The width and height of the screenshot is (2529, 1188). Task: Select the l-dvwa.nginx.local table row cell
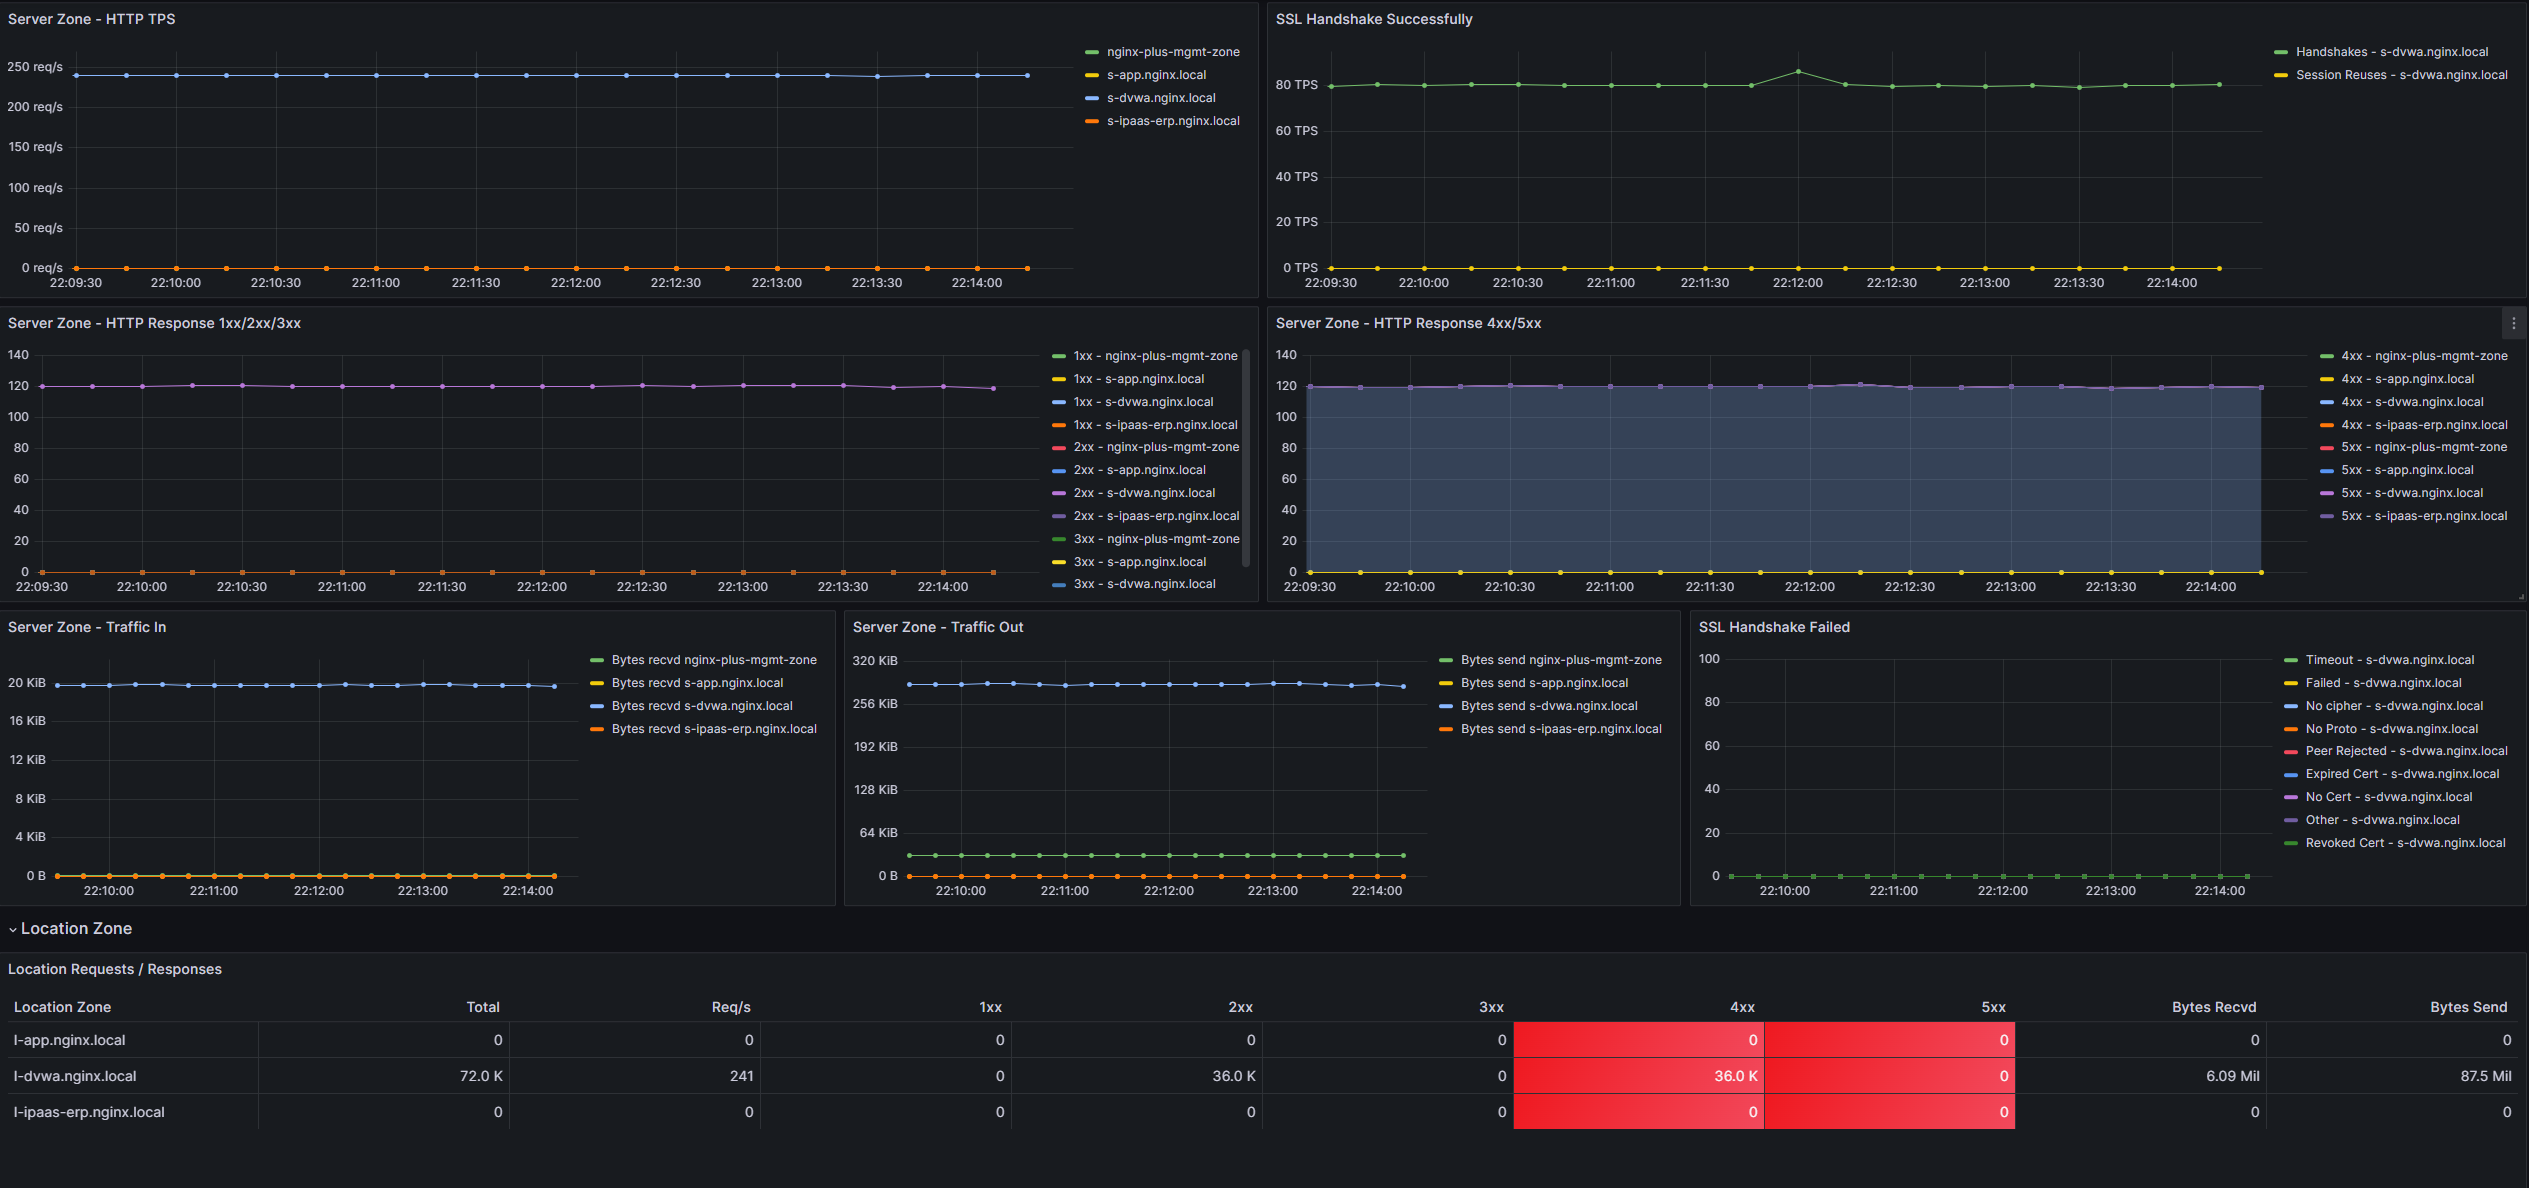(75, 1076)
